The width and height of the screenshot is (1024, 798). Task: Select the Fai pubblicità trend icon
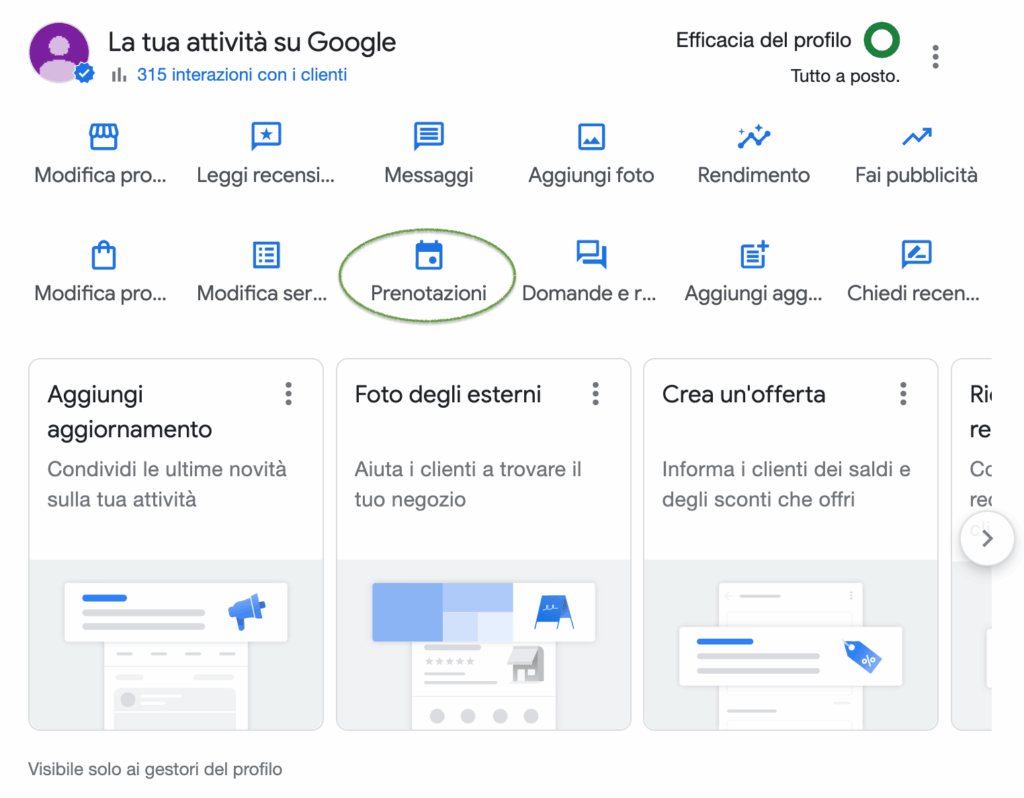(x=916, y=137)
